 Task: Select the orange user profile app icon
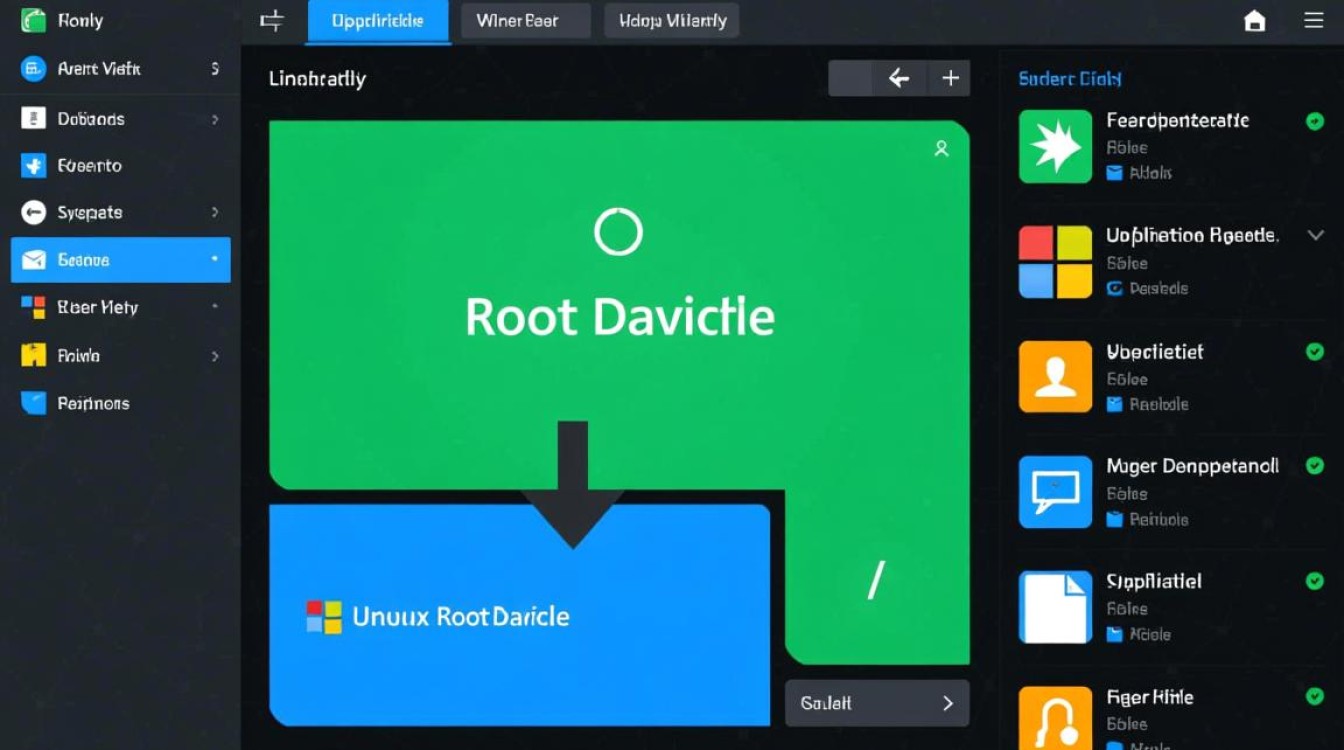tap(1055, 377)
